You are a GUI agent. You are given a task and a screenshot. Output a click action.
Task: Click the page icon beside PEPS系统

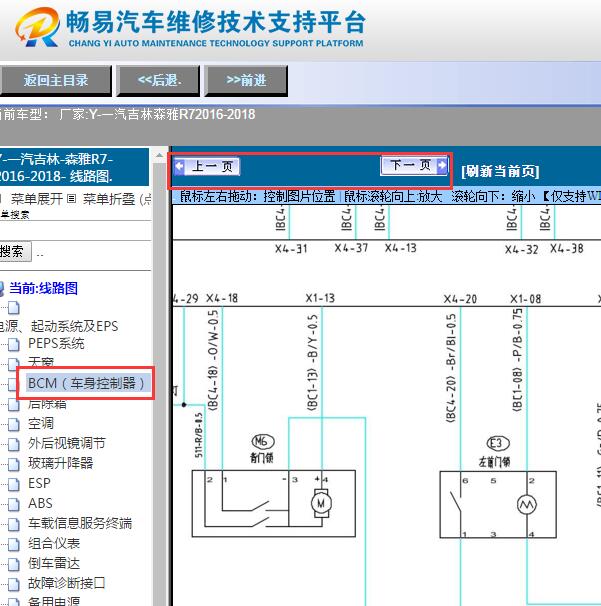pos(14,344)
